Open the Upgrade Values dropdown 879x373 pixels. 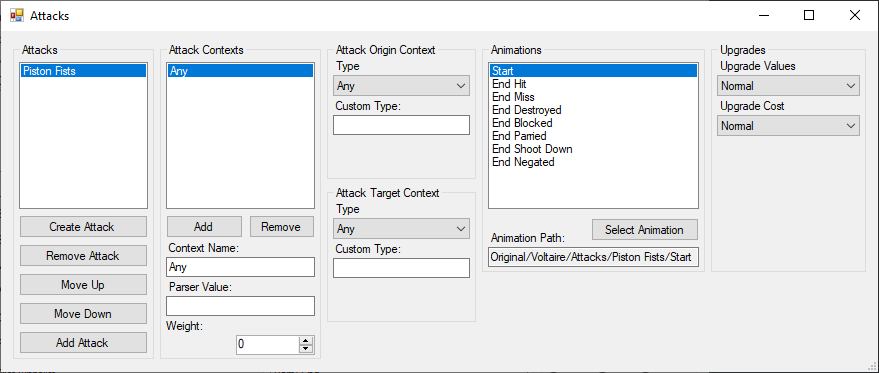click(788, 86)
